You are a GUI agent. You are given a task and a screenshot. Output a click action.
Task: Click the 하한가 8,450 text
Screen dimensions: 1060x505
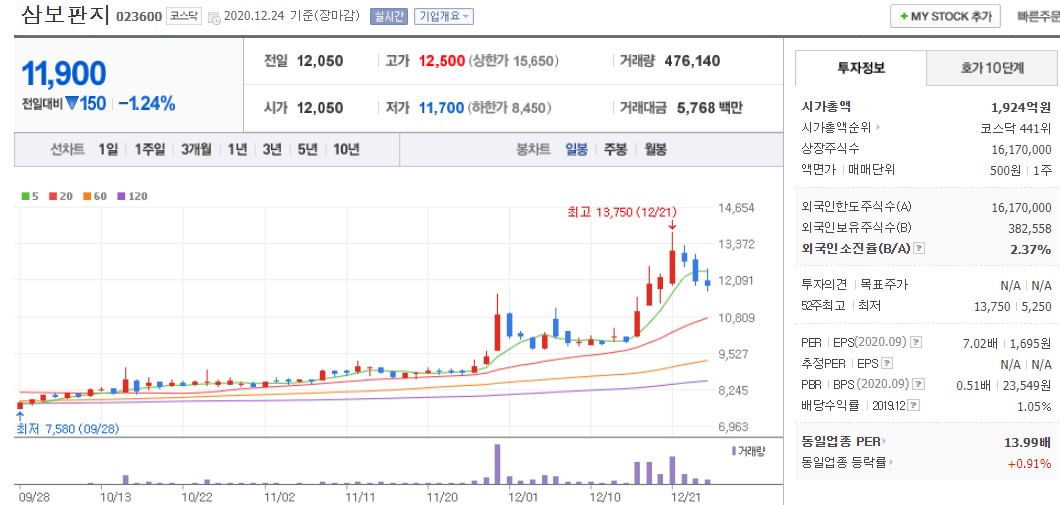click(x=508, y=107)
